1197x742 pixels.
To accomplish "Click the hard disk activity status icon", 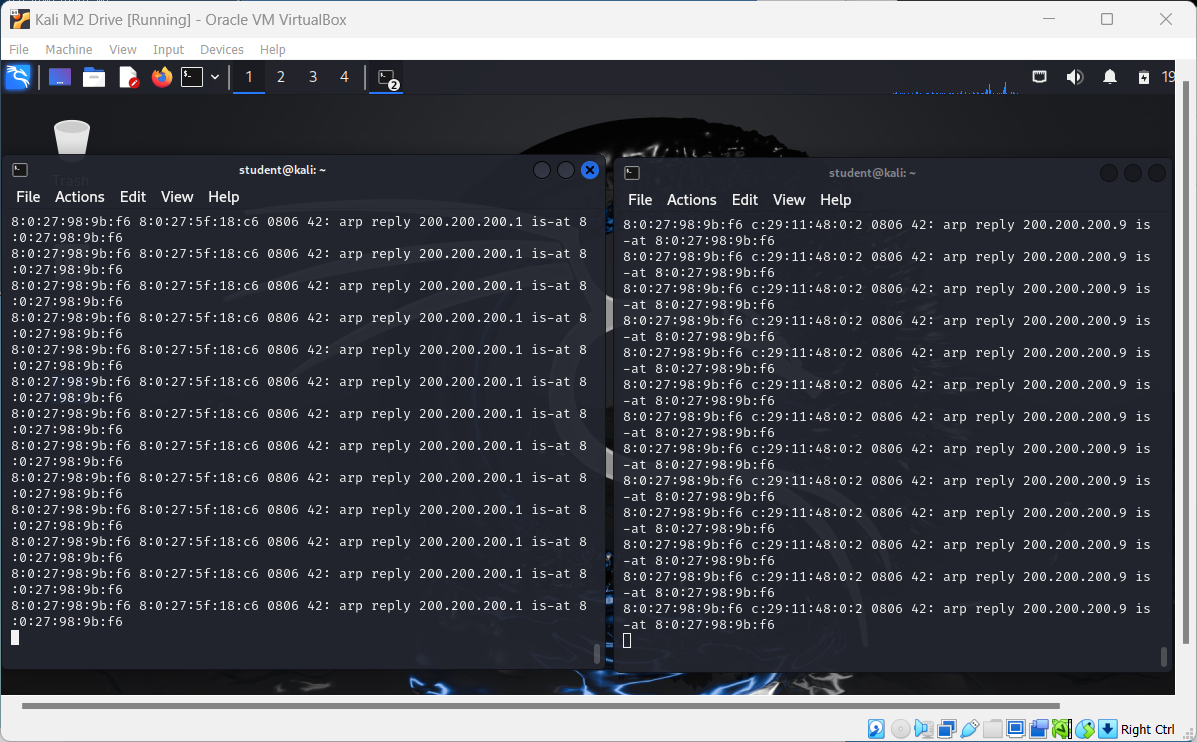I will (x=876, y=729).
